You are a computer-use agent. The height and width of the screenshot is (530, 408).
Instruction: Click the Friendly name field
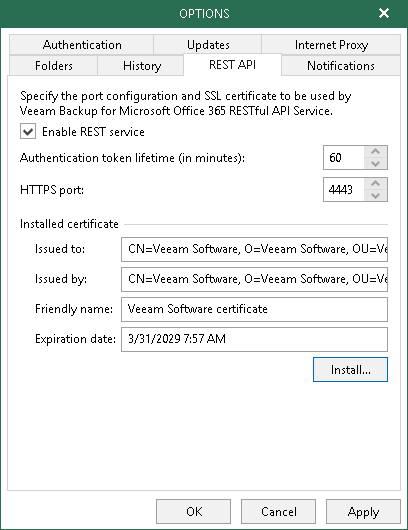coord(254,309)
